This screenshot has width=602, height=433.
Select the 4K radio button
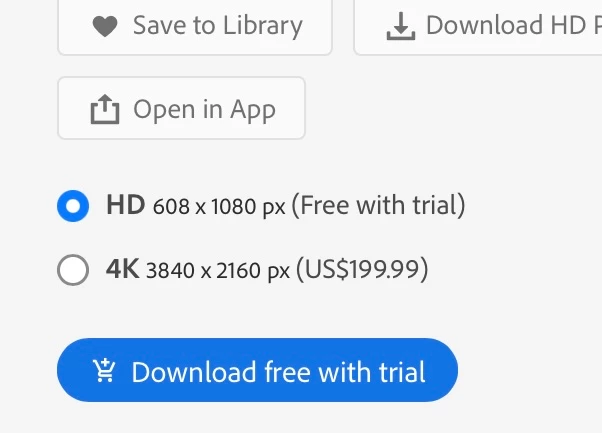[73, 270]
